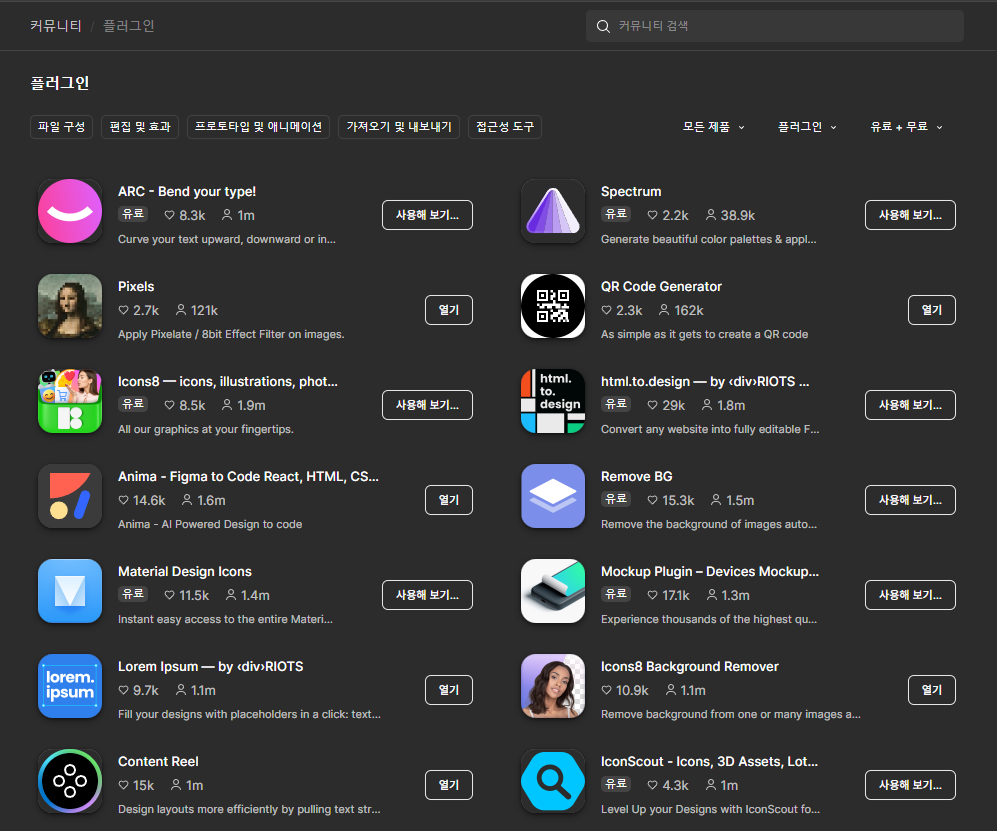Click the html.to.design plugin icon
This screenshot has height=831, width=997.
coord(553,401)
